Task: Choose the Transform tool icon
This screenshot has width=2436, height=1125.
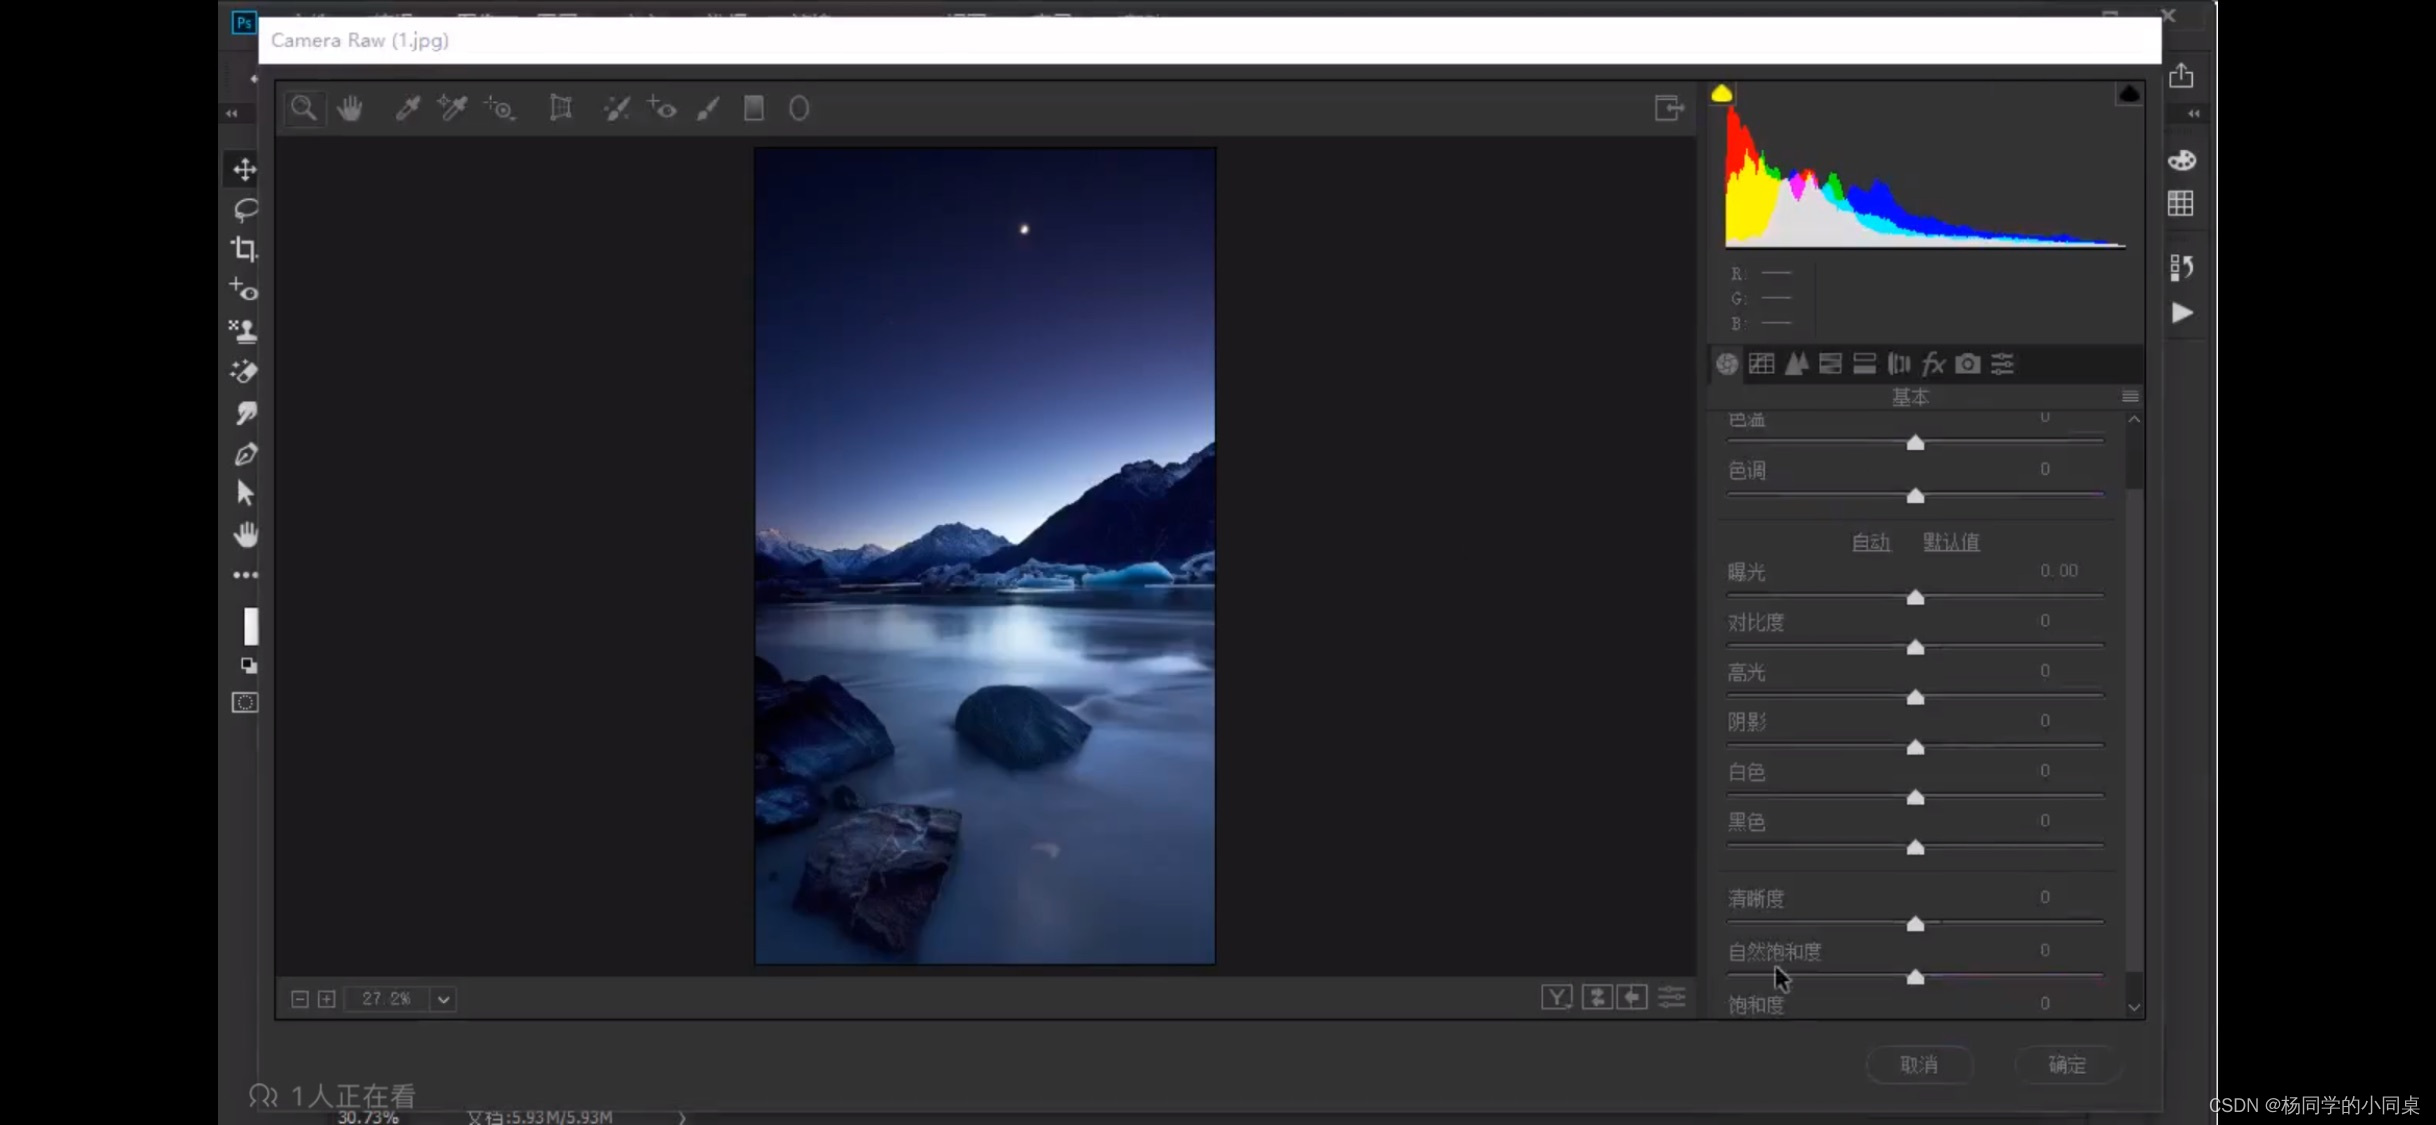Action: pyautogui.click(x=561, y=108)
